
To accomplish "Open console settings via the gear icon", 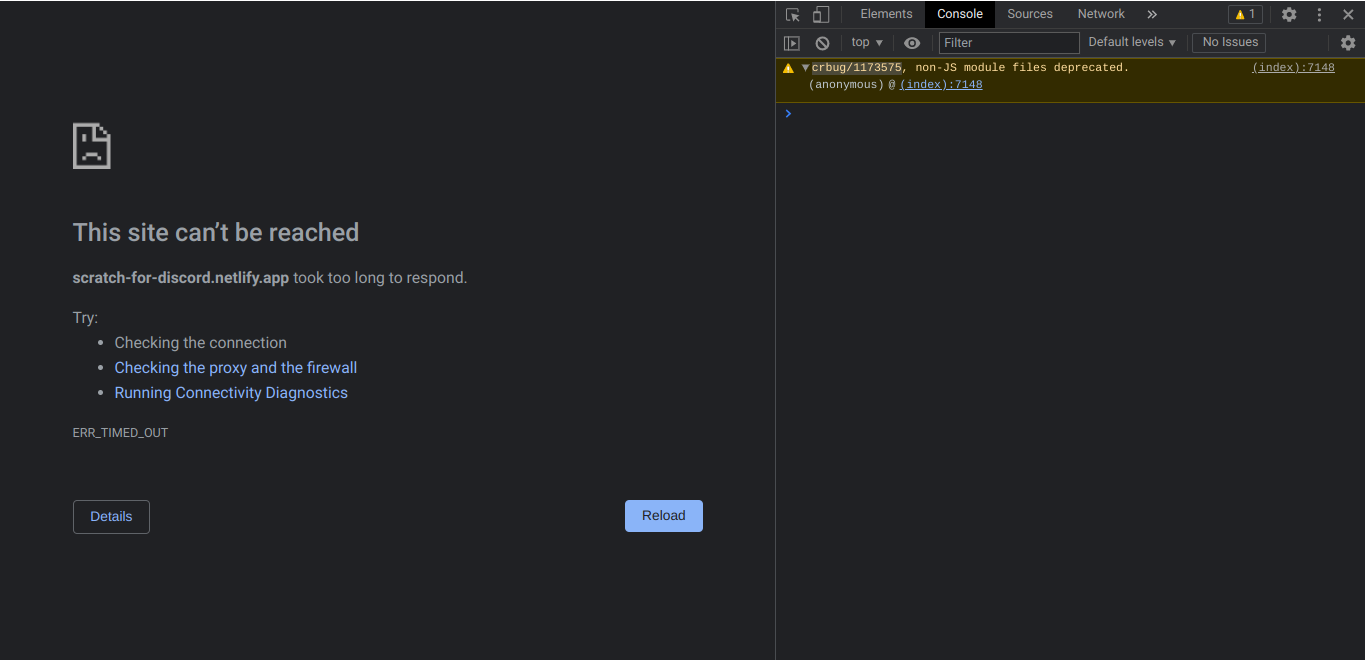I will click(1348, 42).
